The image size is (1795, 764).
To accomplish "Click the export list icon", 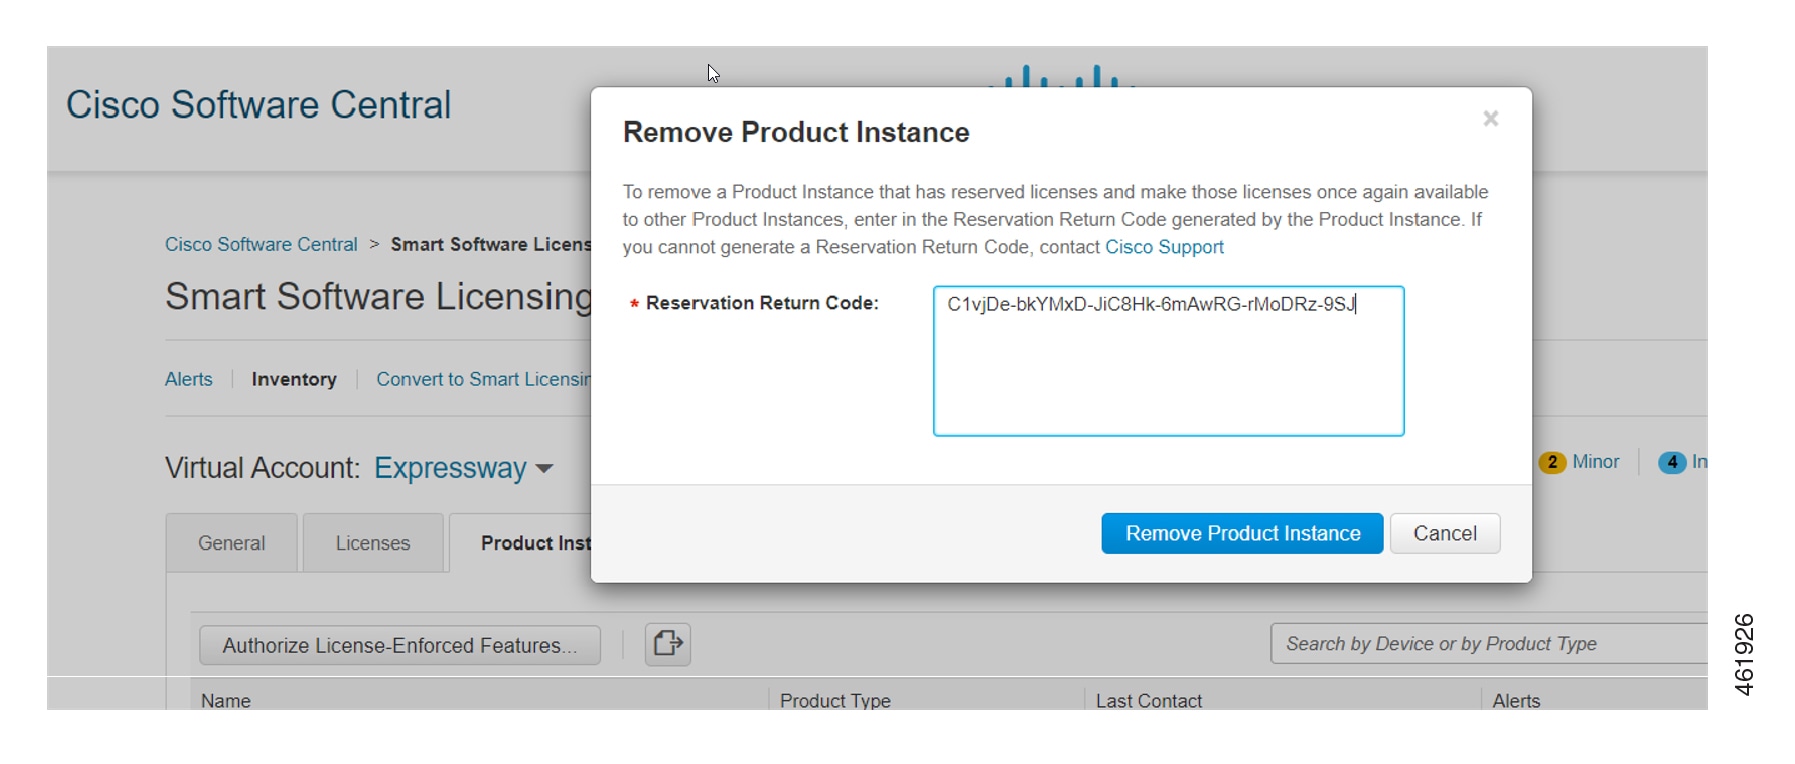I will pos(668,644).
